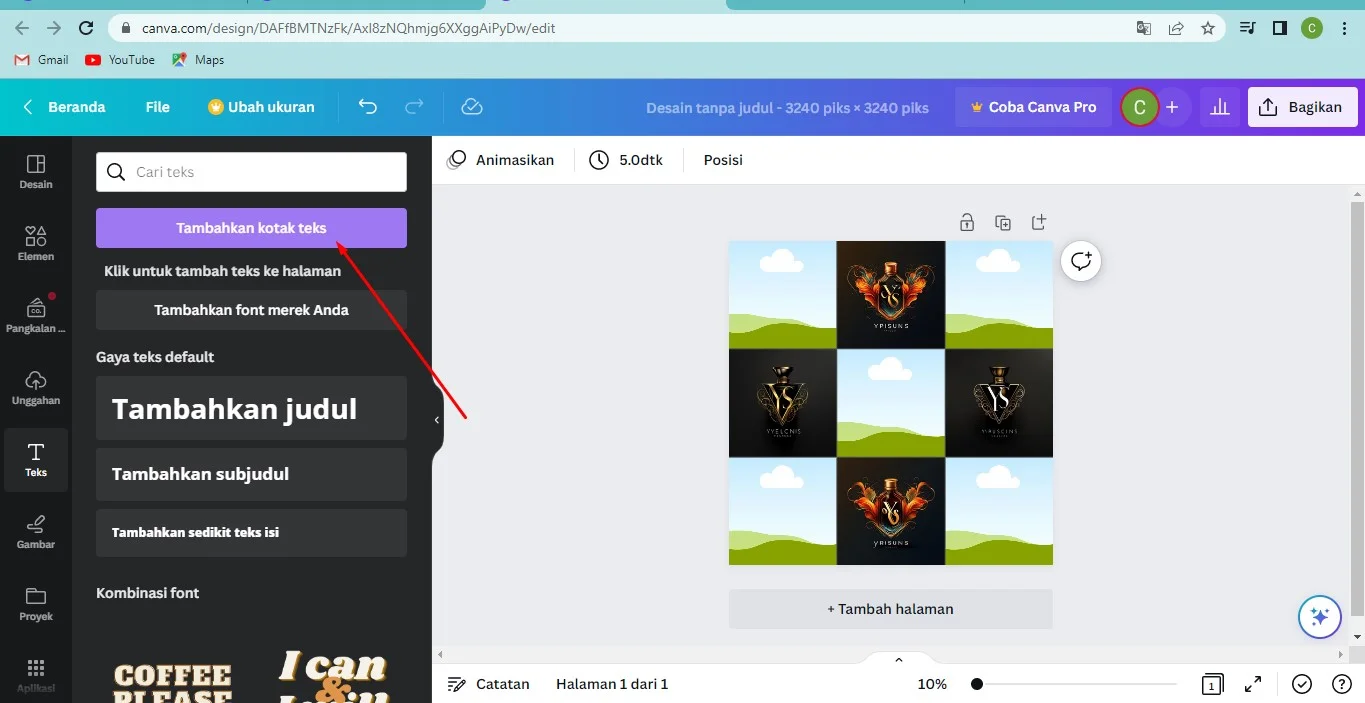Check cloud save status icon

[x=472, y=107]
